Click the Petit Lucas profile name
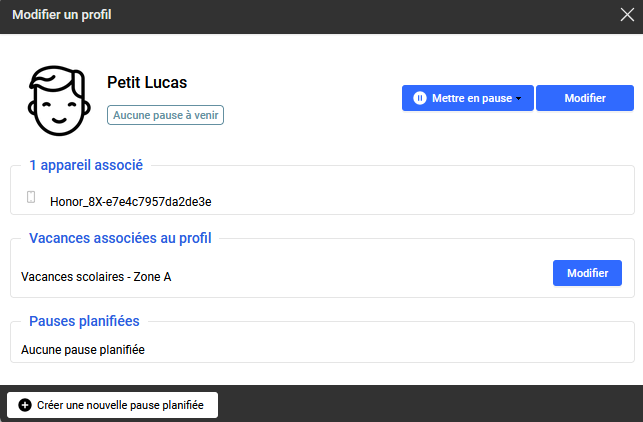 point(147,83)
